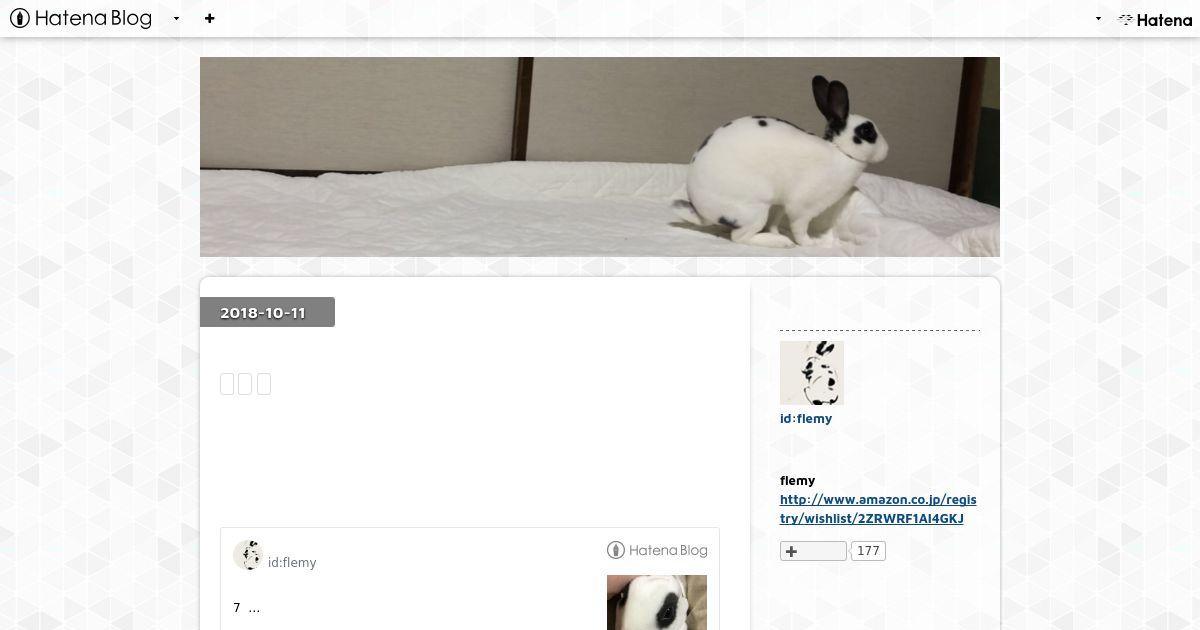Click the Hatena logo at top right

point(1155,19)
